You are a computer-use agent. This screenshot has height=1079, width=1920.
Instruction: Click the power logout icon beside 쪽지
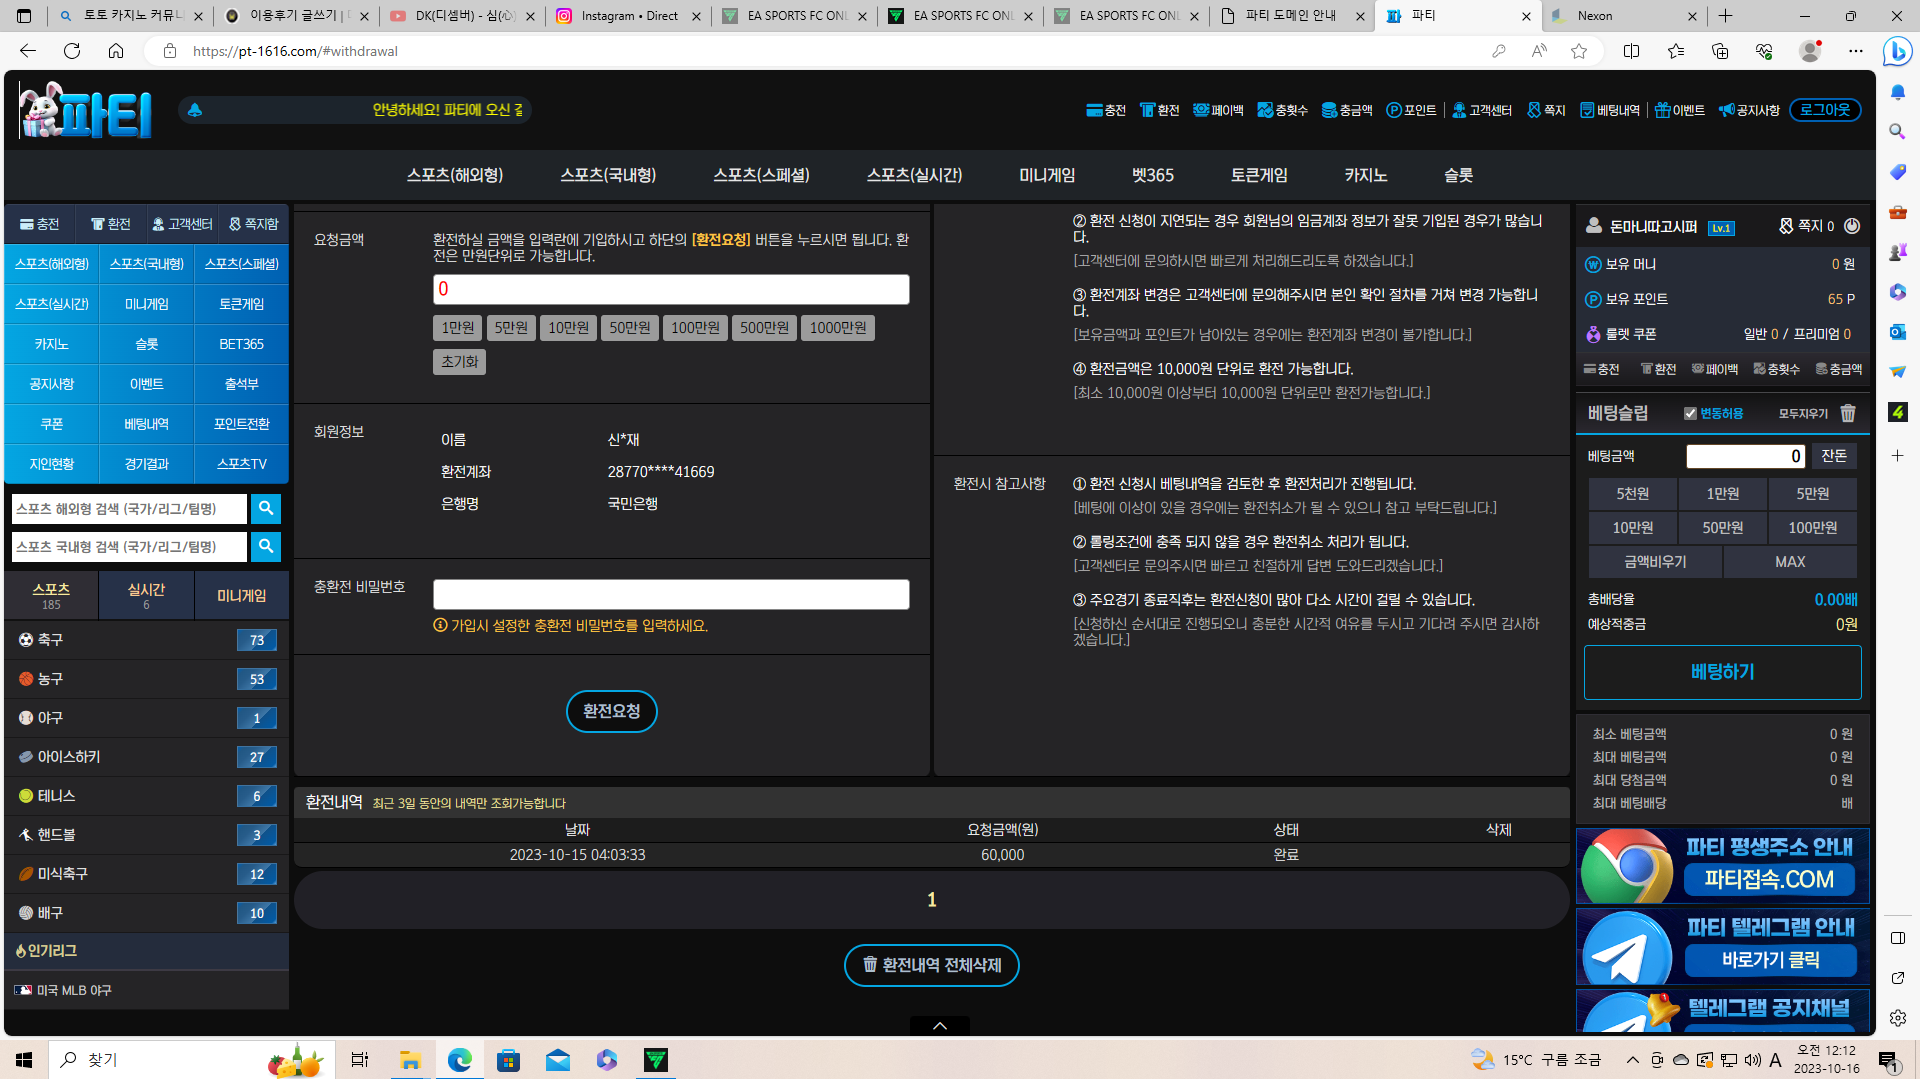click(1852, 226)
